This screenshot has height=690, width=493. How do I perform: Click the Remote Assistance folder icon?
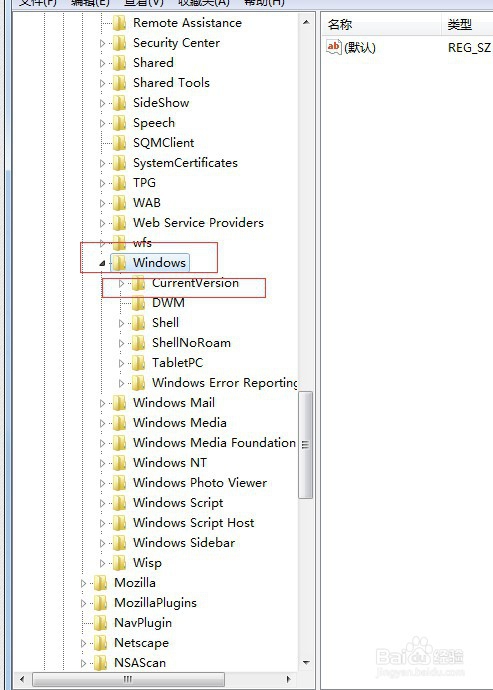(x=119, y=23)
